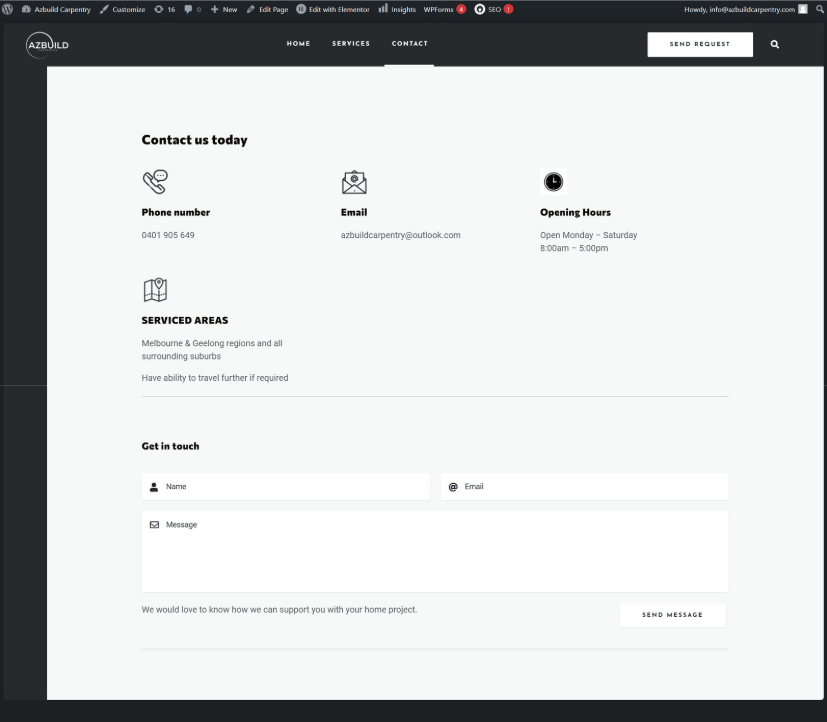Go to HOME navigation item

[299, 44]
